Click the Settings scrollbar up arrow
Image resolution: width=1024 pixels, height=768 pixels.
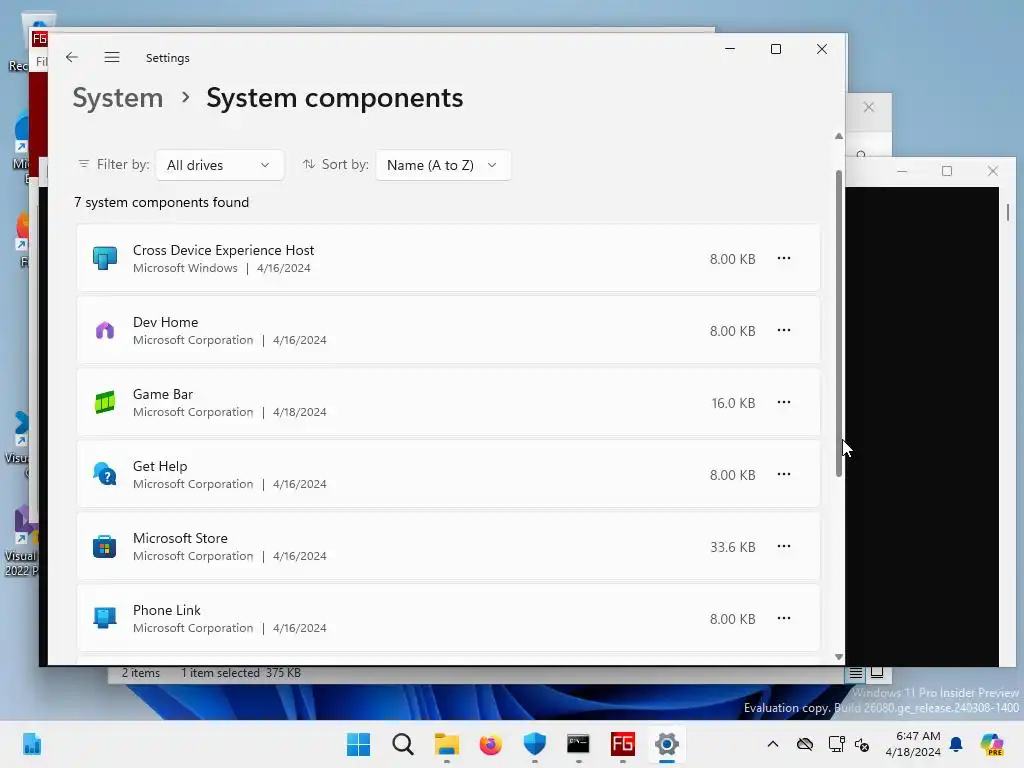839,136
